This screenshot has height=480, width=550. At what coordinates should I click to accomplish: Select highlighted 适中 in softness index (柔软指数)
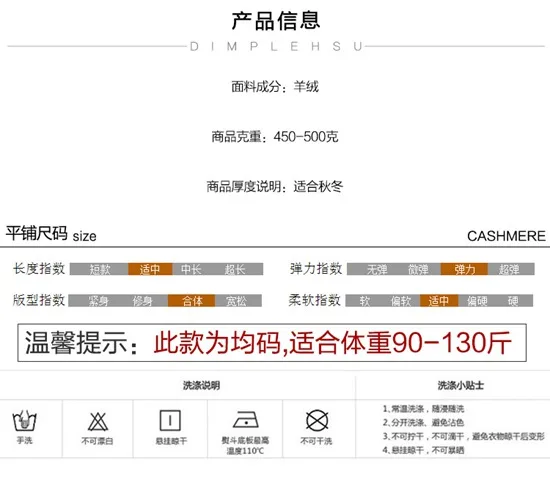tap(439, 301)
